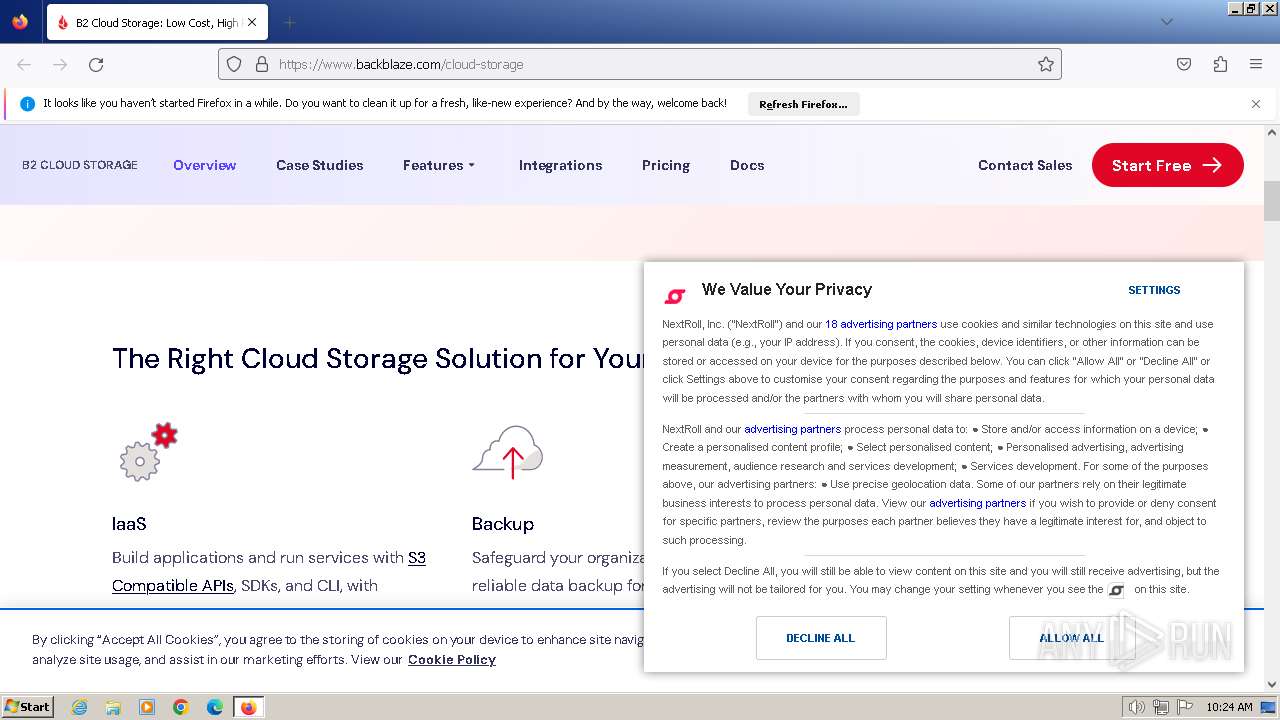The width and height of the screenshot is (1280, 720).
Task: Open the Overview nav item
Action: 205,165
